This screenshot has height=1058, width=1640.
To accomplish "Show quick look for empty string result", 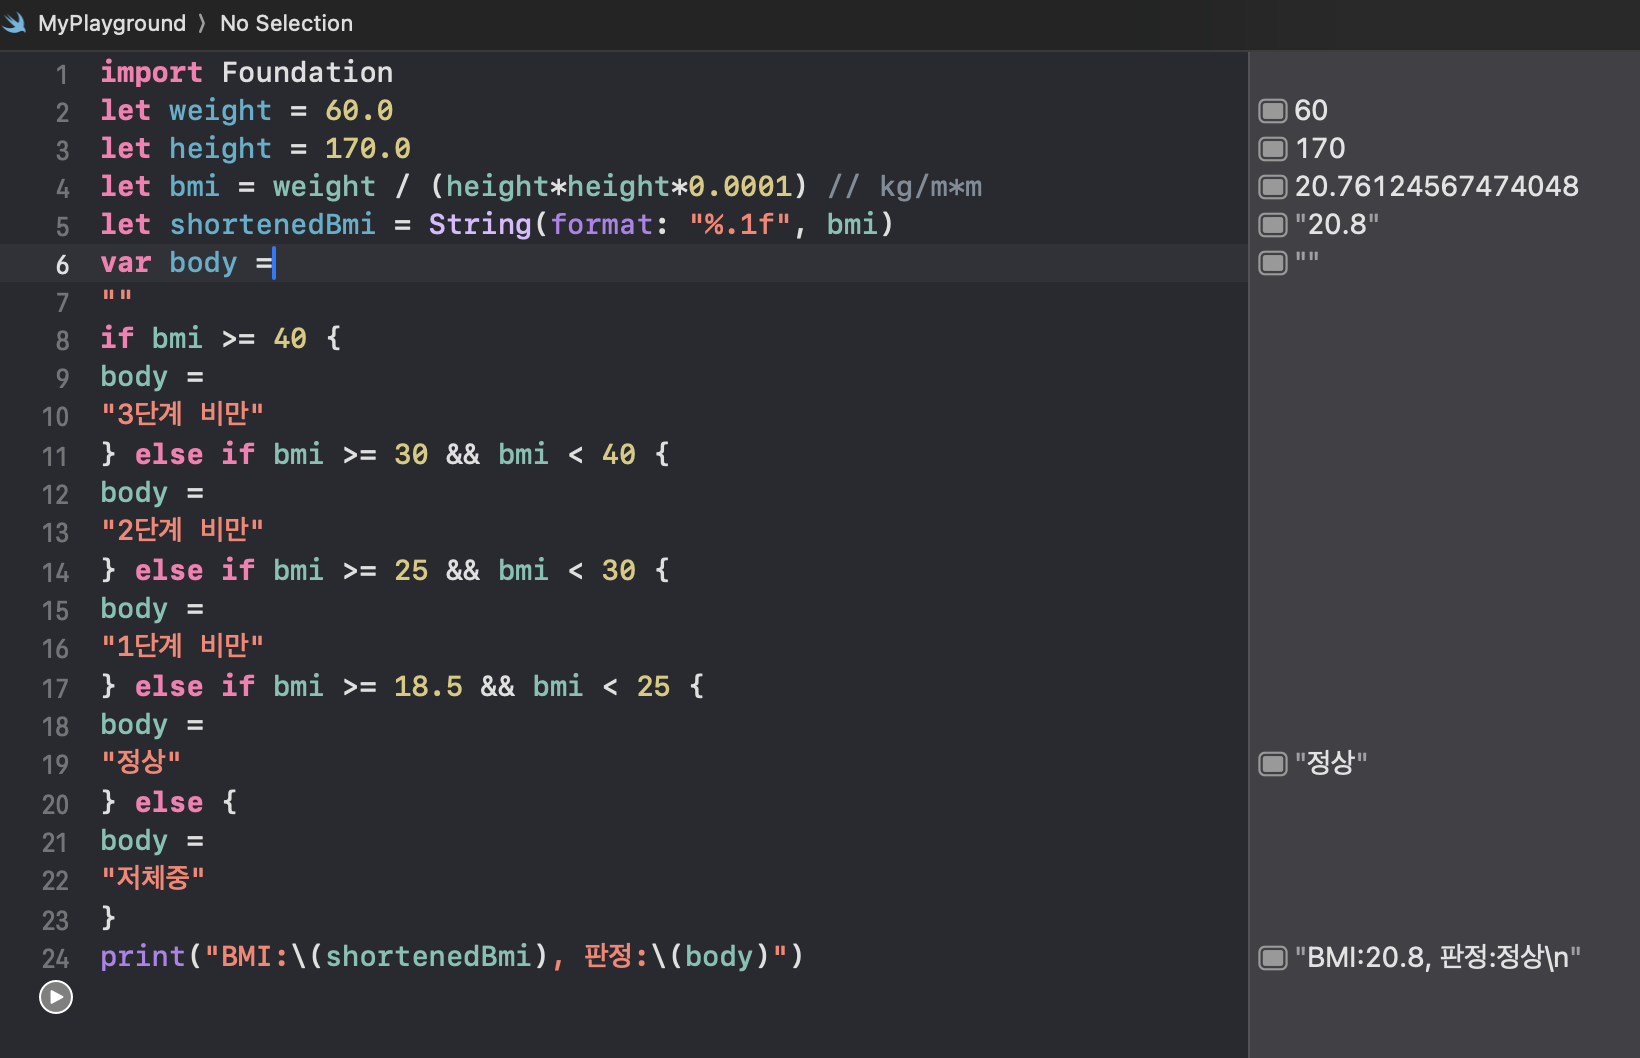I will [x=1272, y=263].
